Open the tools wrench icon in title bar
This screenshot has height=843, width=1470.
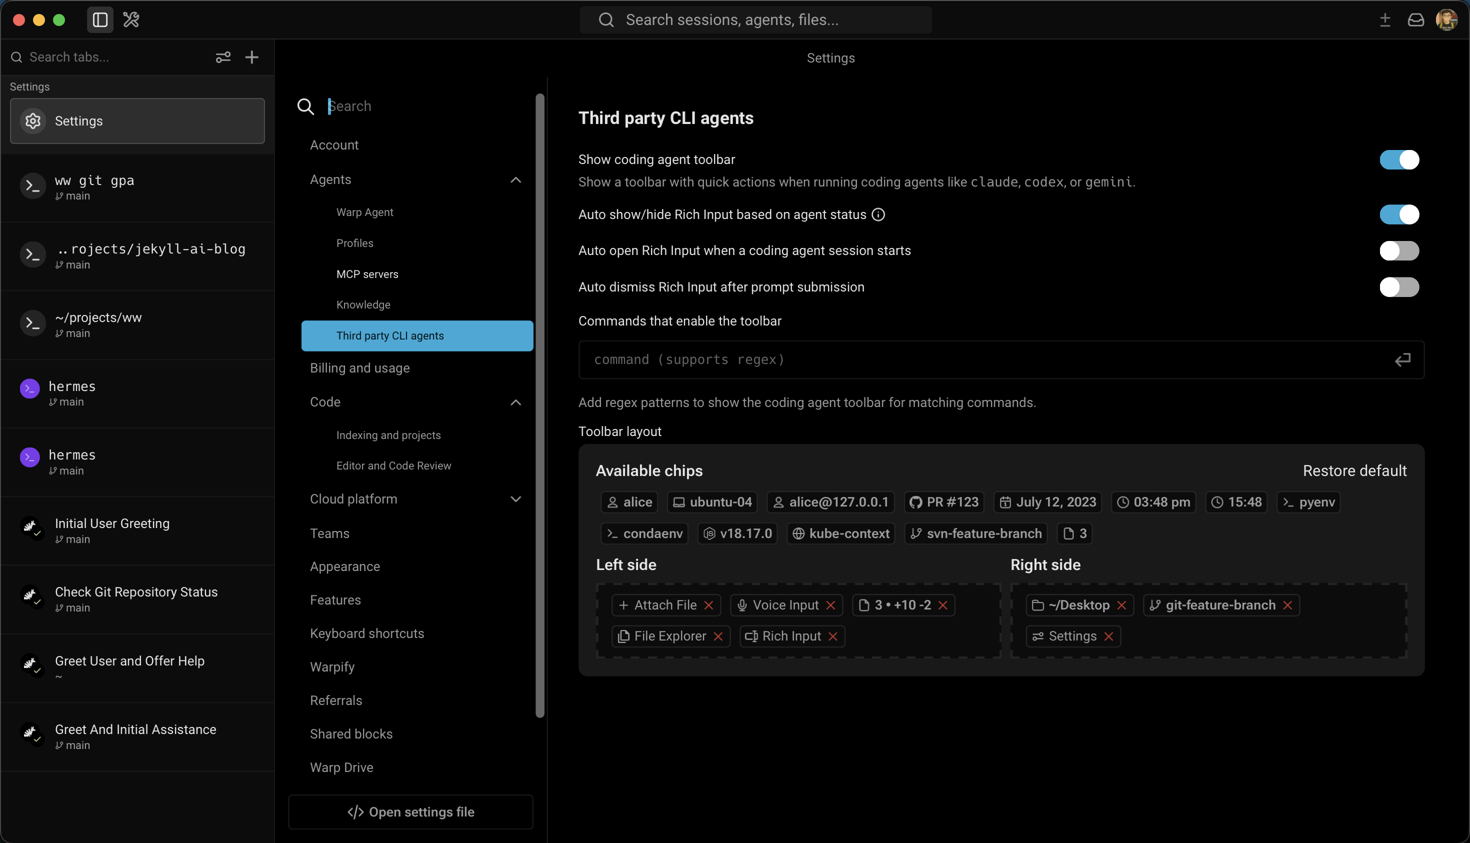[x=131, y=20]
